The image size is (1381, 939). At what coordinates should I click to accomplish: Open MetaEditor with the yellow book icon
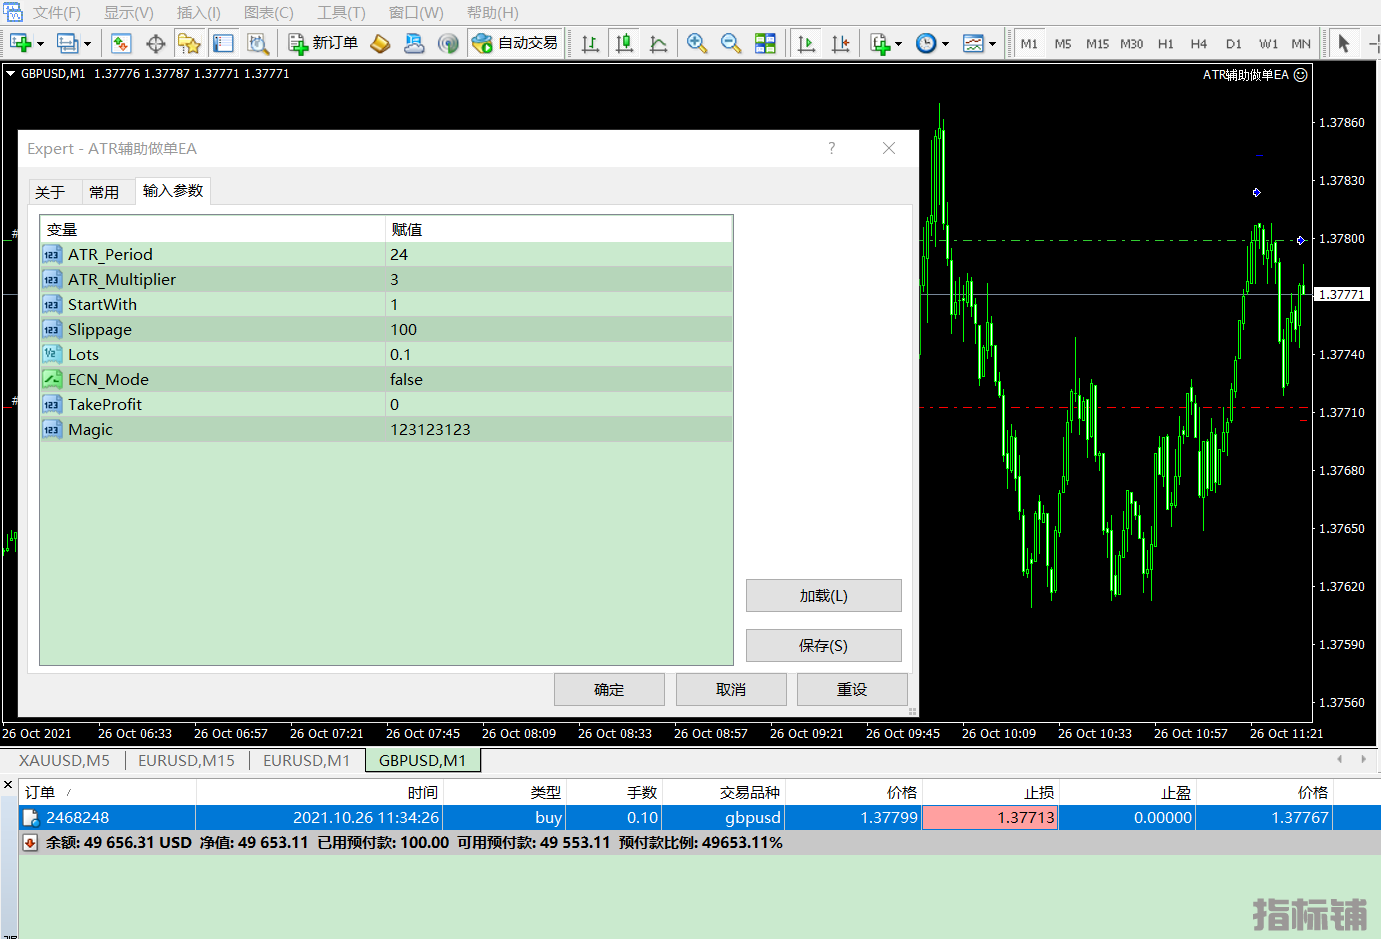(380, 43)
